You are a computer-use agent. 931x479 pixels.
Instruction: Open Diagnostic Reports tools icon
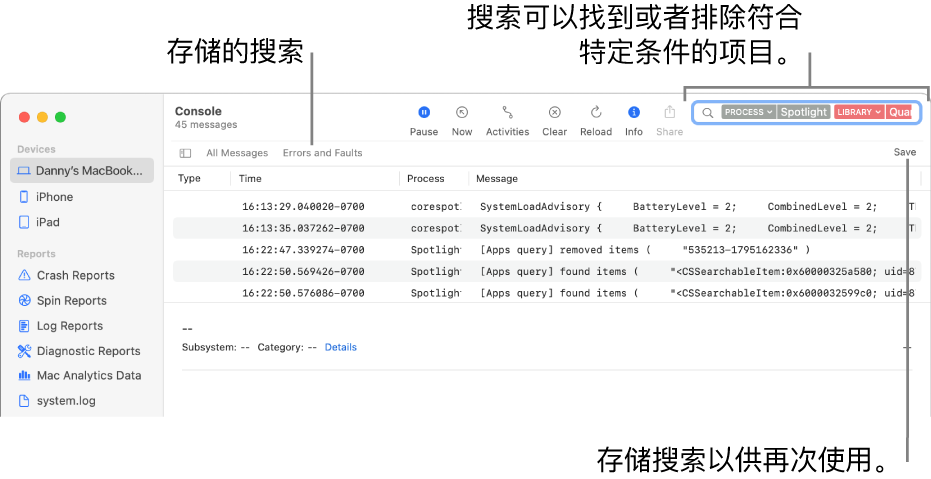pyautogui.click(x=24, y=351)
